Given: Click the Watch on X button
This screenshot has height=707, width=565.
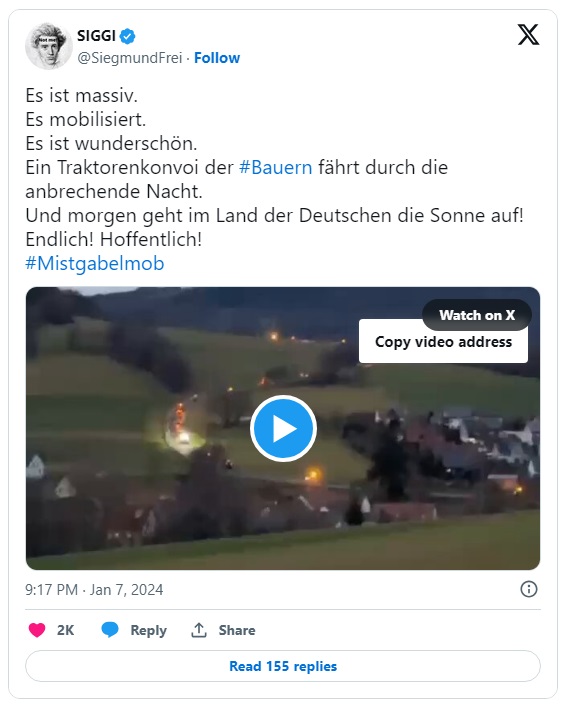Looking at the screenshot, I should pyautogui.click(x=477, y=315).
